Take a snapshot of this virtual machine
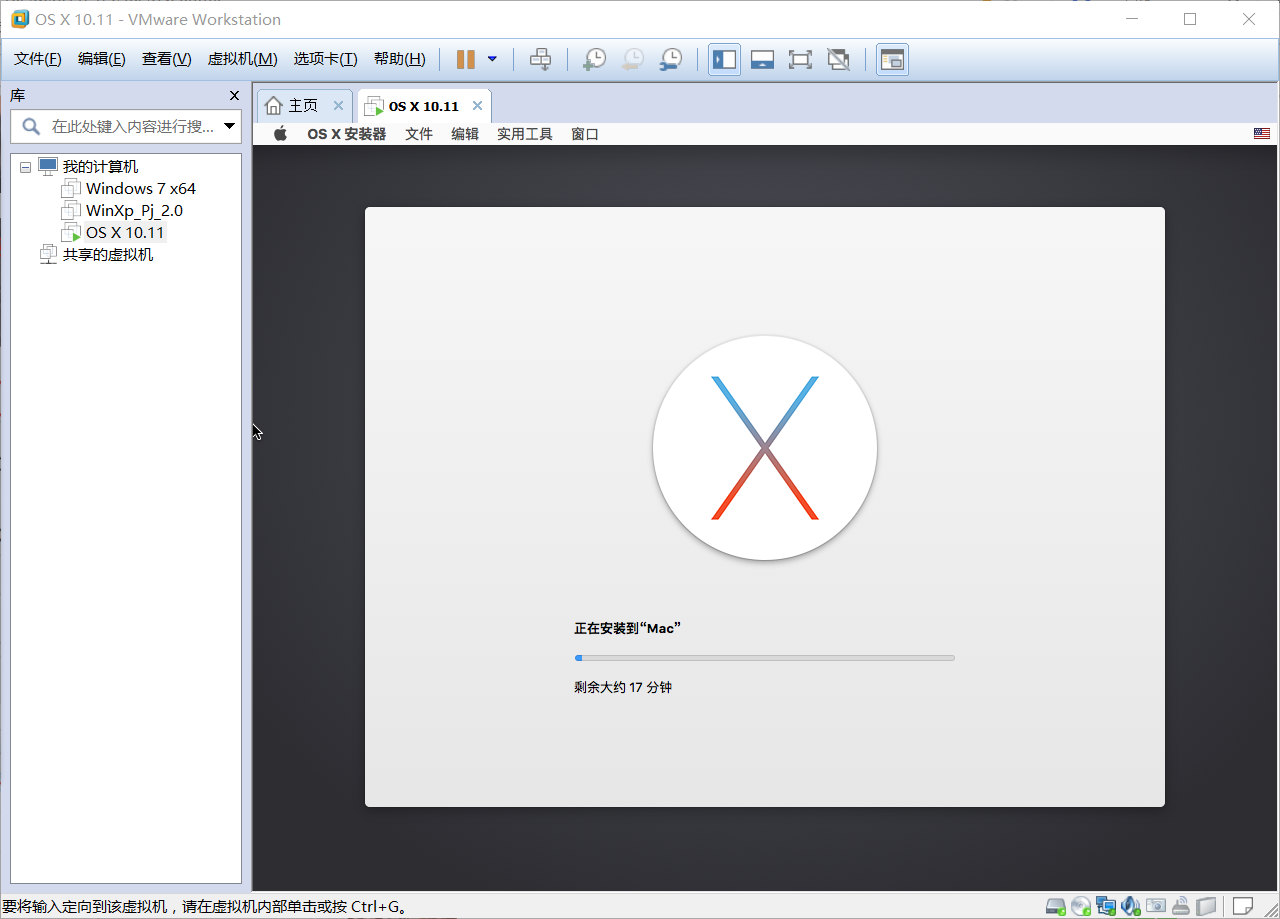This screenshot has height=919, width=1280. pos(594,59)
